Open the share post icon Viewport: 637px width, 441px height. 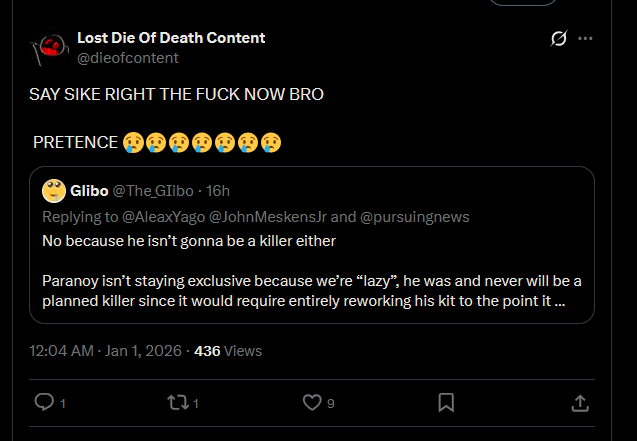point(579,402)
